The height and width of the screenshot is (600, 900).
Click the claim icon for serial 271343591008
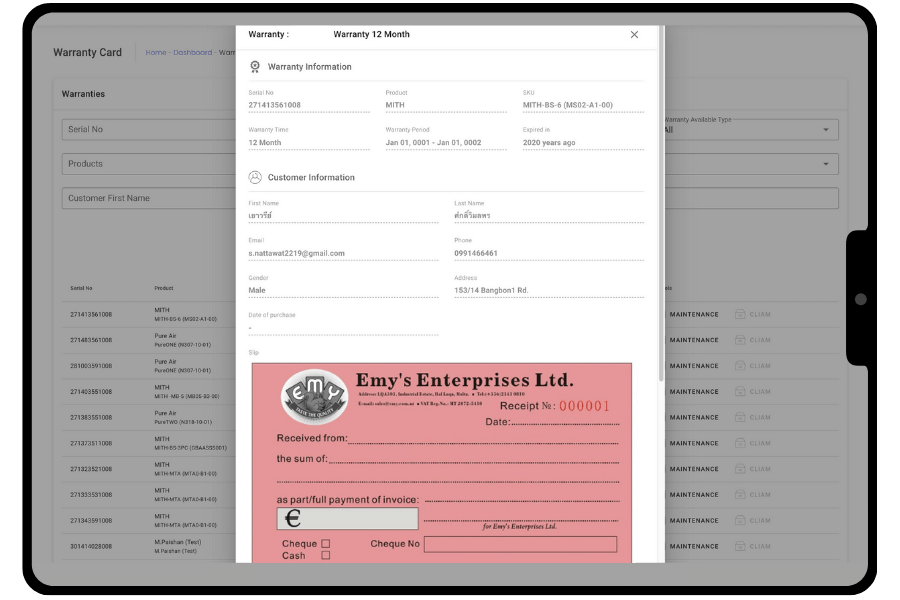(x=741, y=521)
